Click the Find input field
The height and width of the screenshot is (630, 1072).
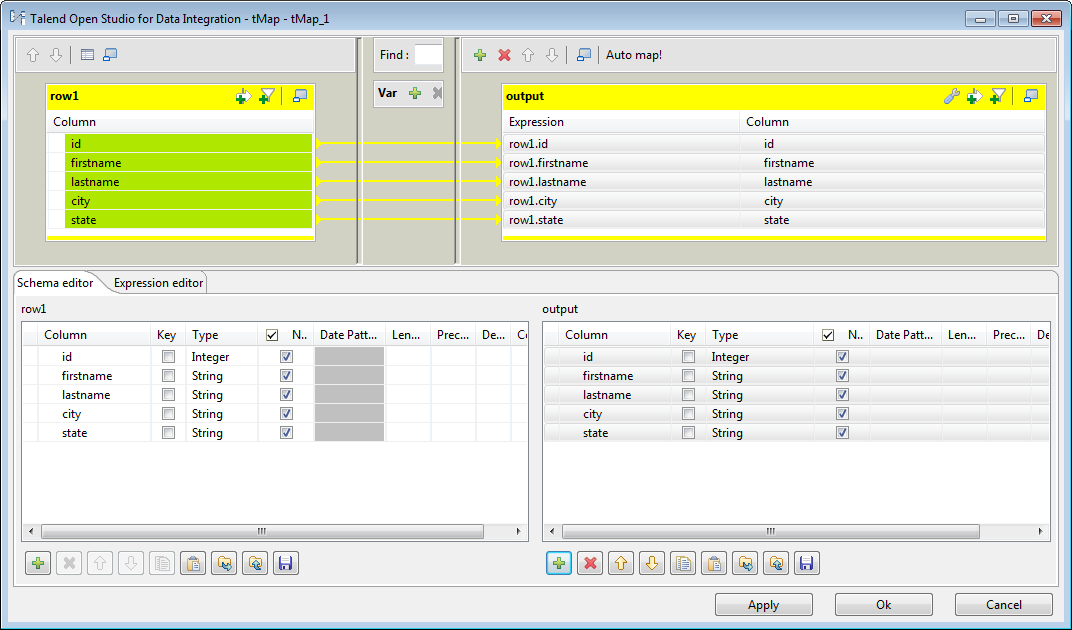[x=428, y=55]
